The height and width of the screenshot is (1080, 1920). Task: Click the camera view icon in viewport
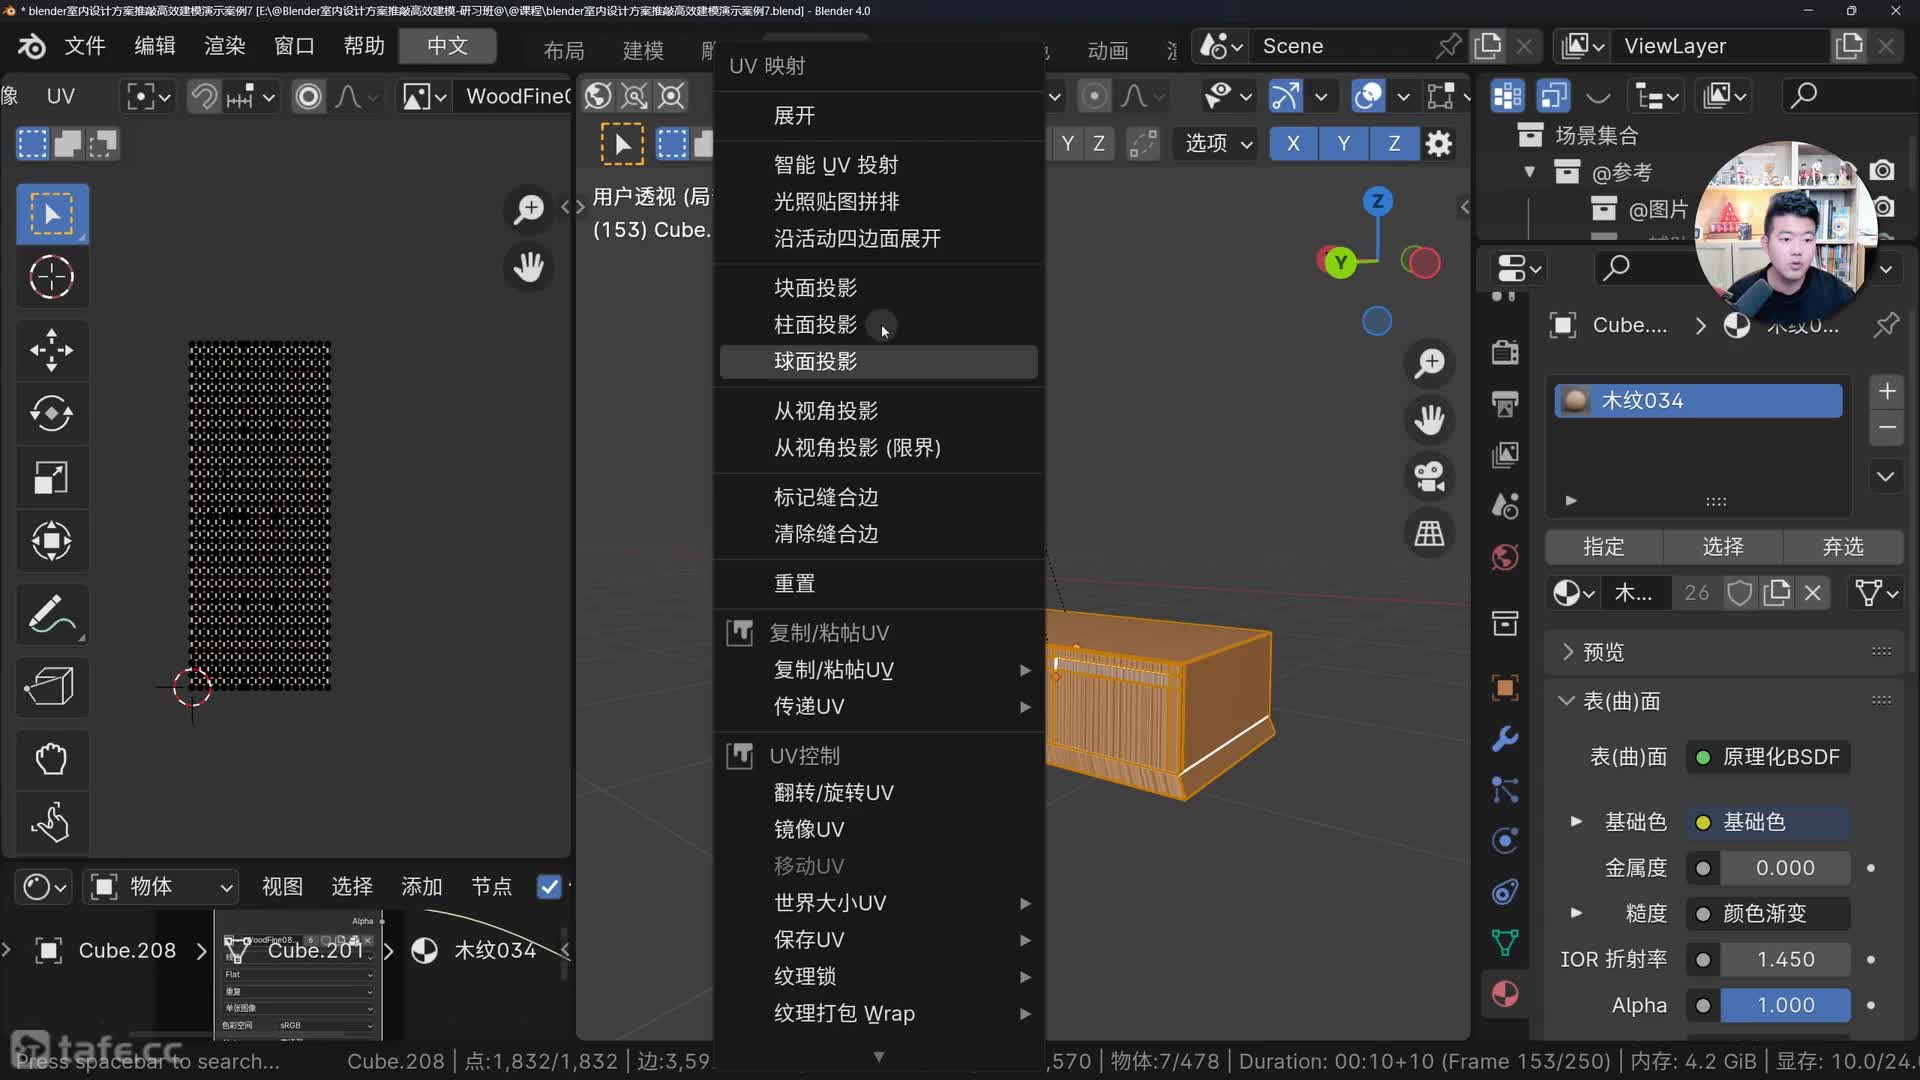1429,476
